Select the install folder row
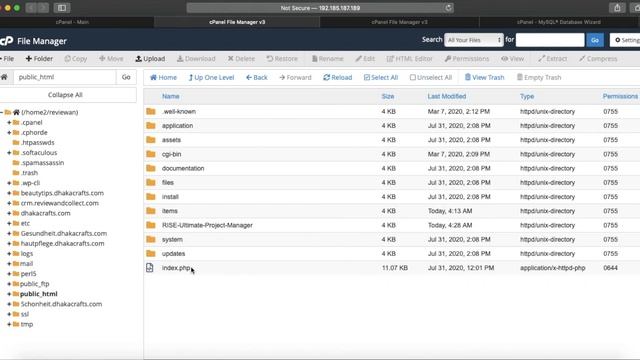The image size is (640, 360). tap(391, 197)
